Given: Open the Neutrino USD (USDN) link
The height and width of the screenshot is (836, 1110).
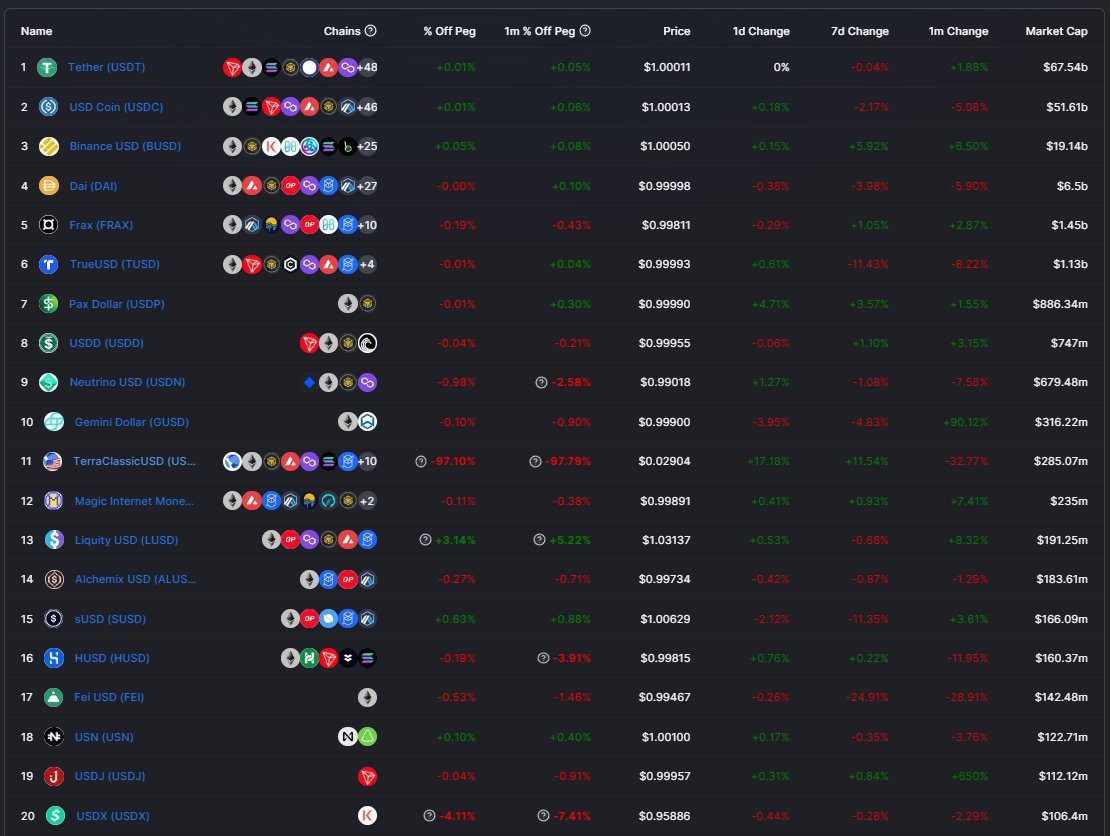Looking at the screenshot, I should point(127,382).
